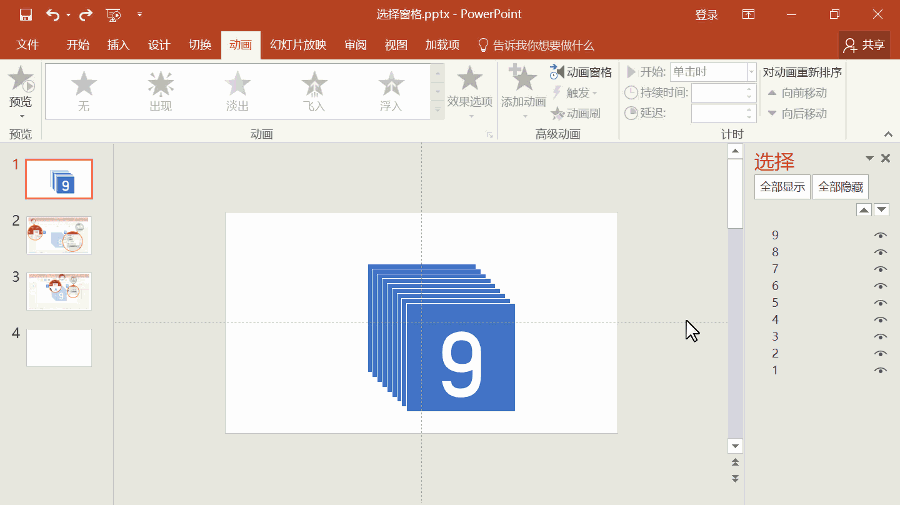Click the 添加动画 add animation icon

(523, 80)
